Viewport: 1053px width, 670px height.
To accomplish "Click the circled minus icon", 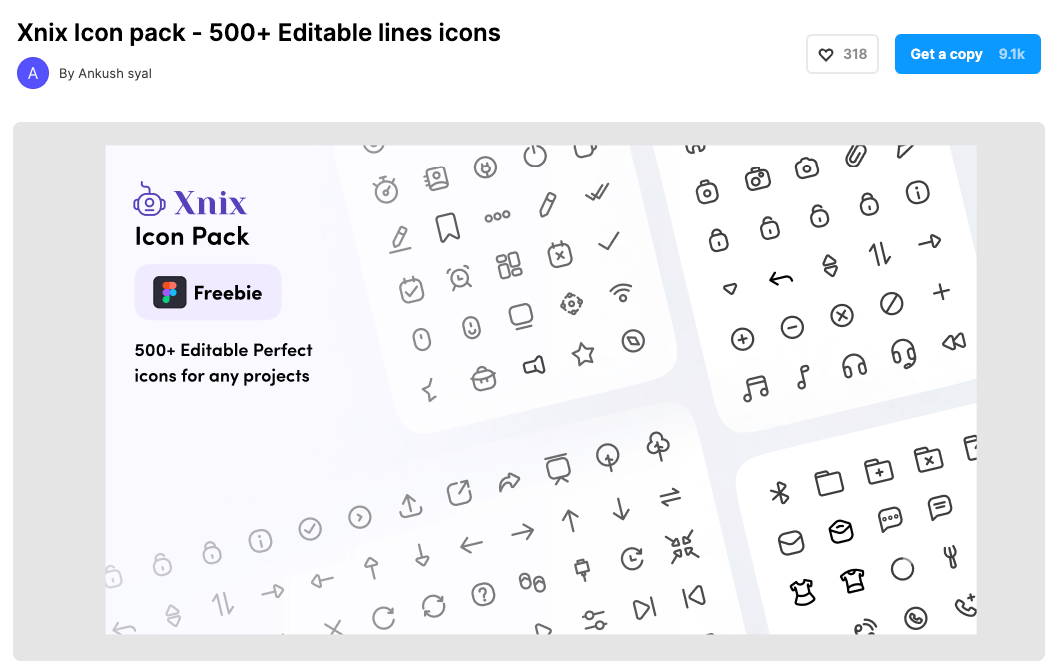I will click(792, 327).
